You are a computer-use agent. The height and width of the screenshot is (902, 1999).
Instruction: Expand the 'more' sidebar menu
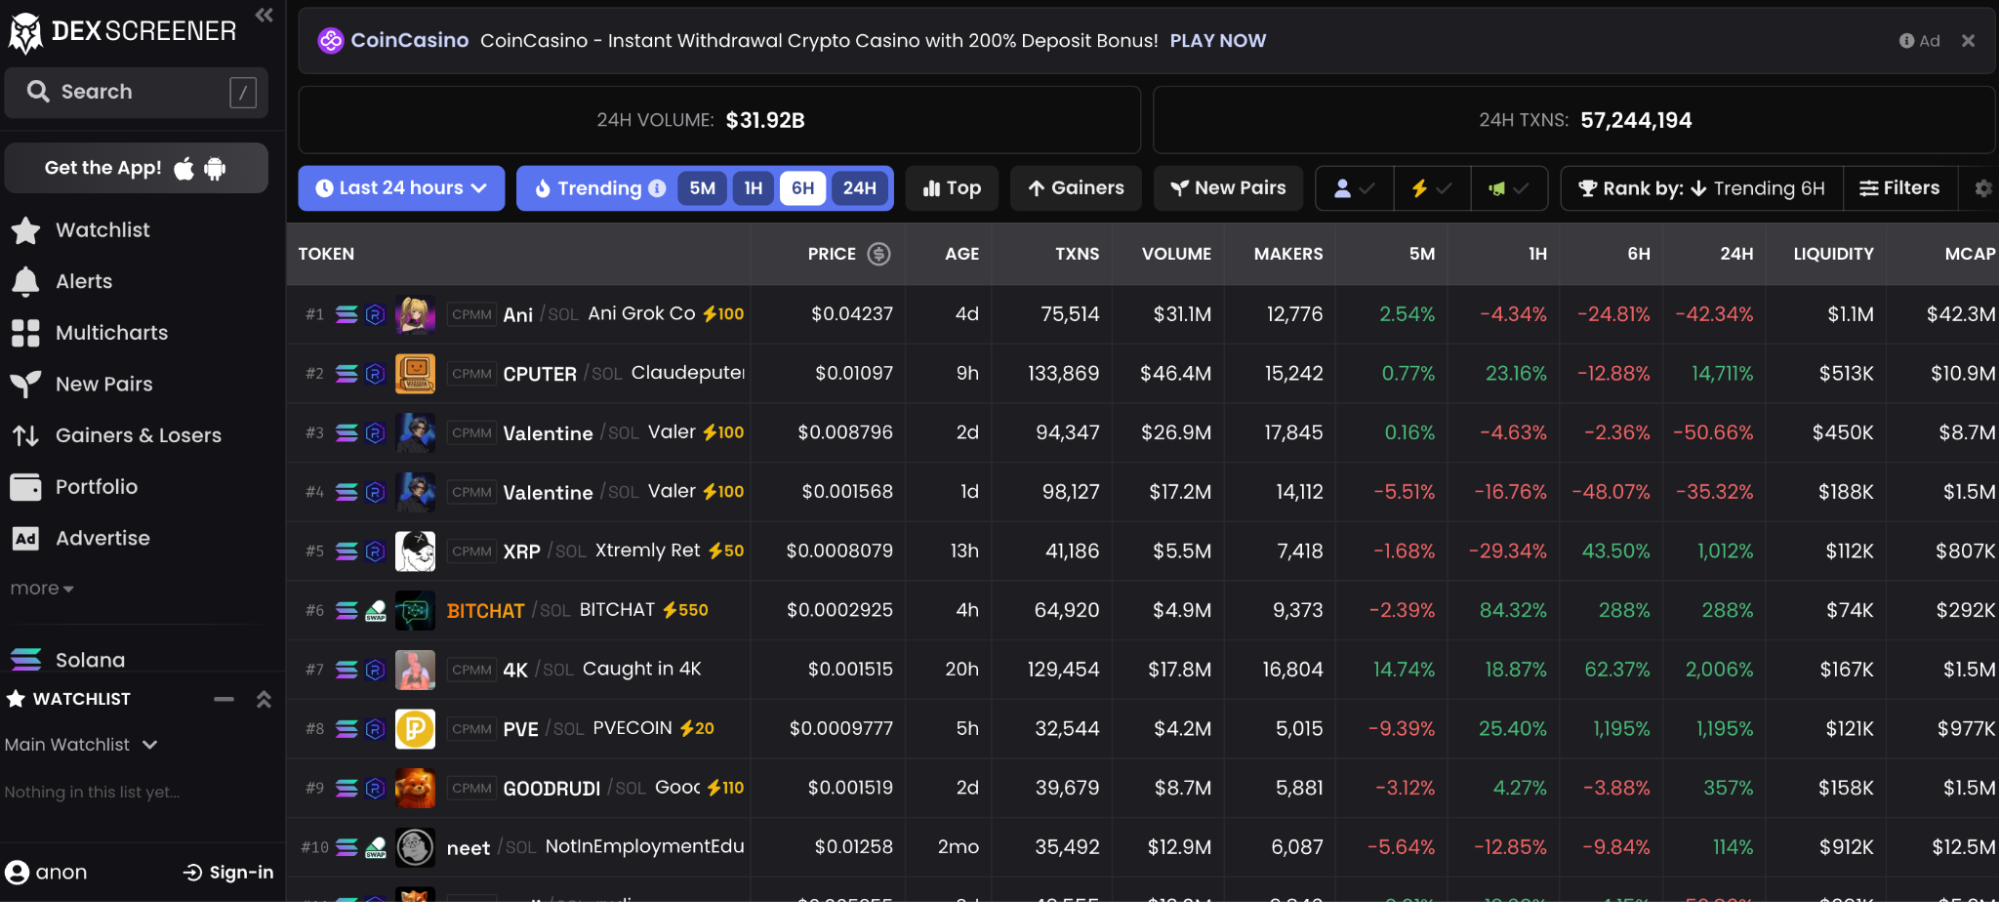click(42, 589)
